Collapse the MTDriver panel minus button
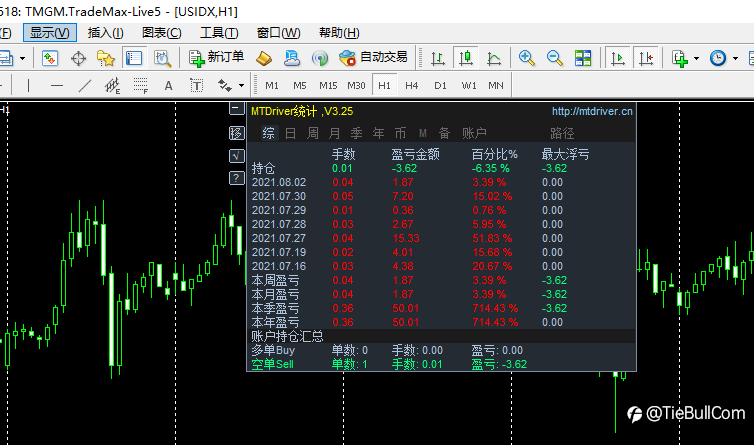754x445 pixels. click(x=237, y=109)
